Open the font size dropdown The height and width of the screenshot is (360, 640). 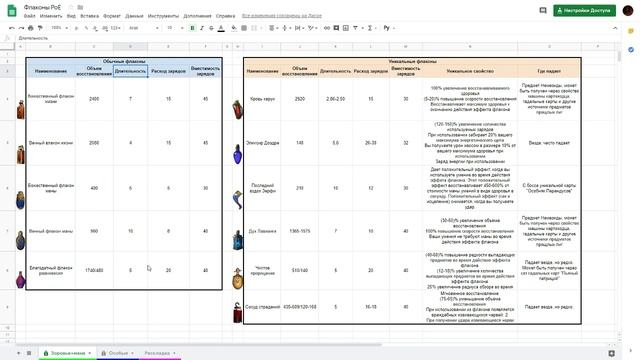pyautogui.click(x=175, y=28)
